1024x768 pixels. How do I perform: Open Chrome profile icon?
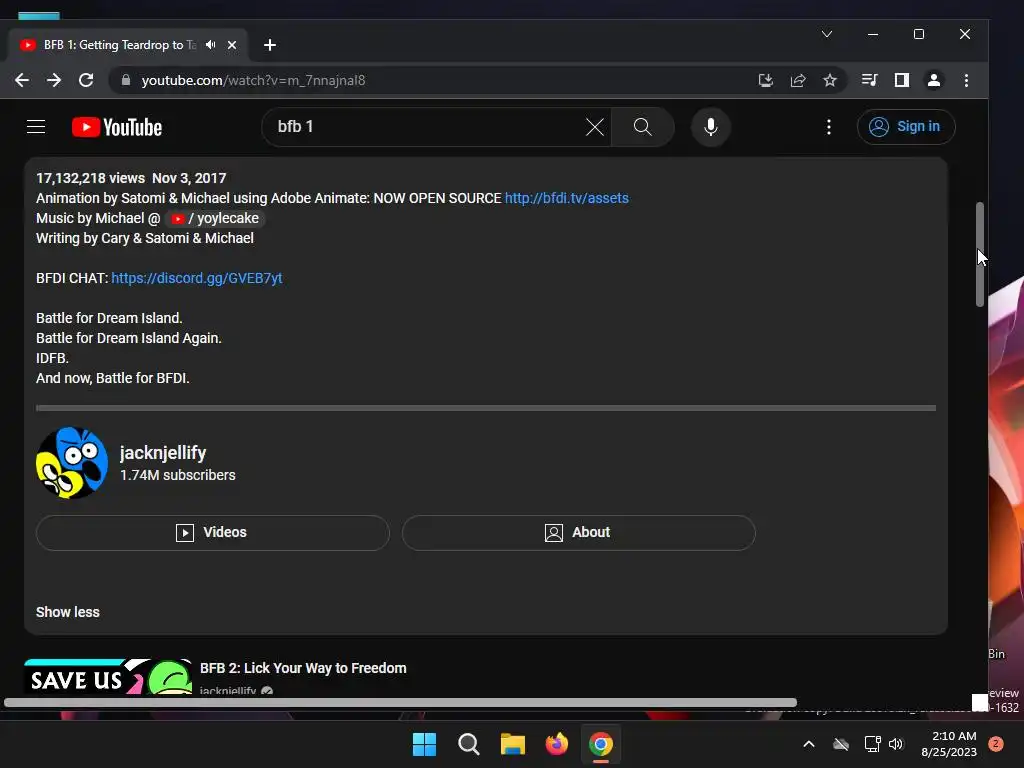tap(934, 80)
